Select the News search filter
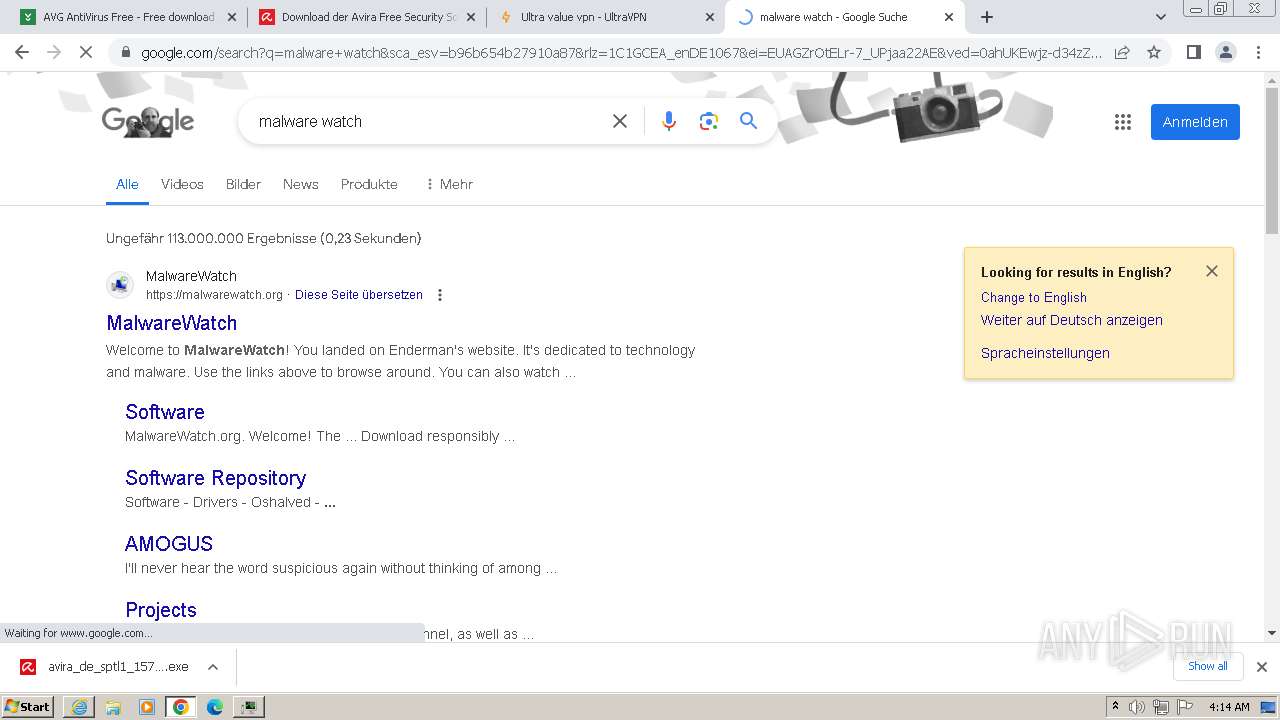This screenshot has height=720, width=1280. [300, 184]
